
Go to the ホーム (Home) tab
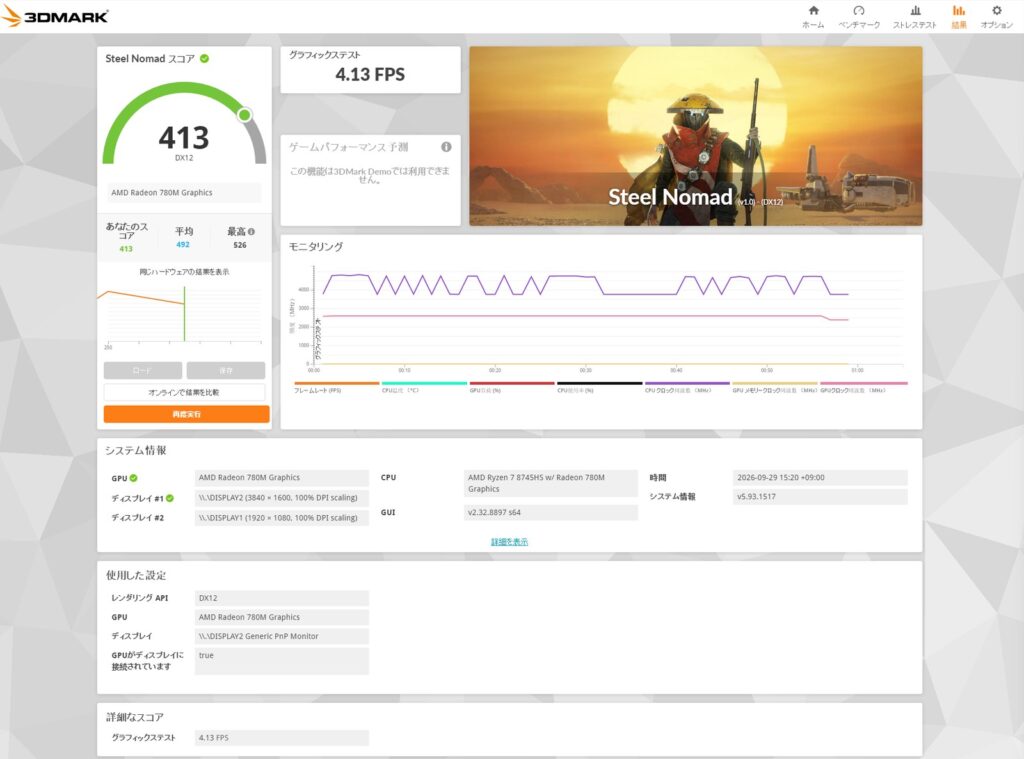(813, 17)
